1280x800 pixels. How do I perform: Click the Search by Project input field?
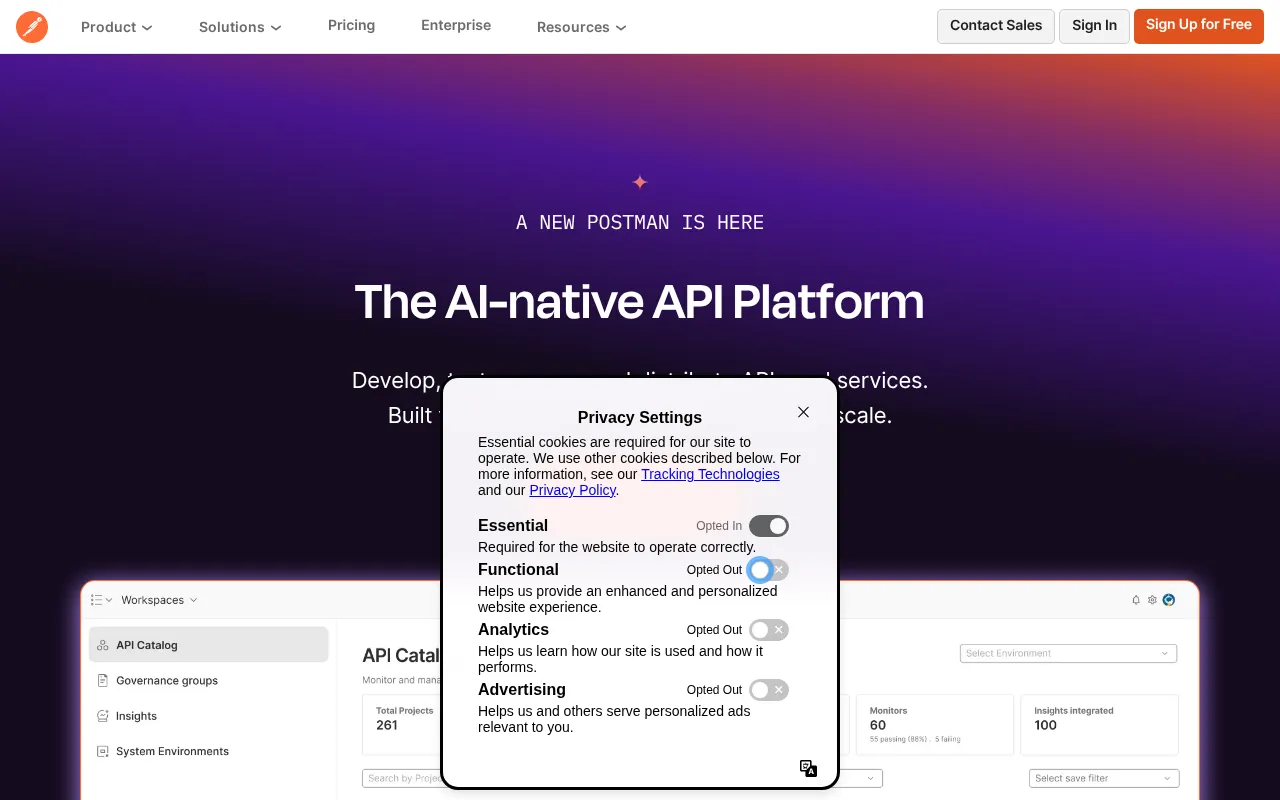coord(402,778)
